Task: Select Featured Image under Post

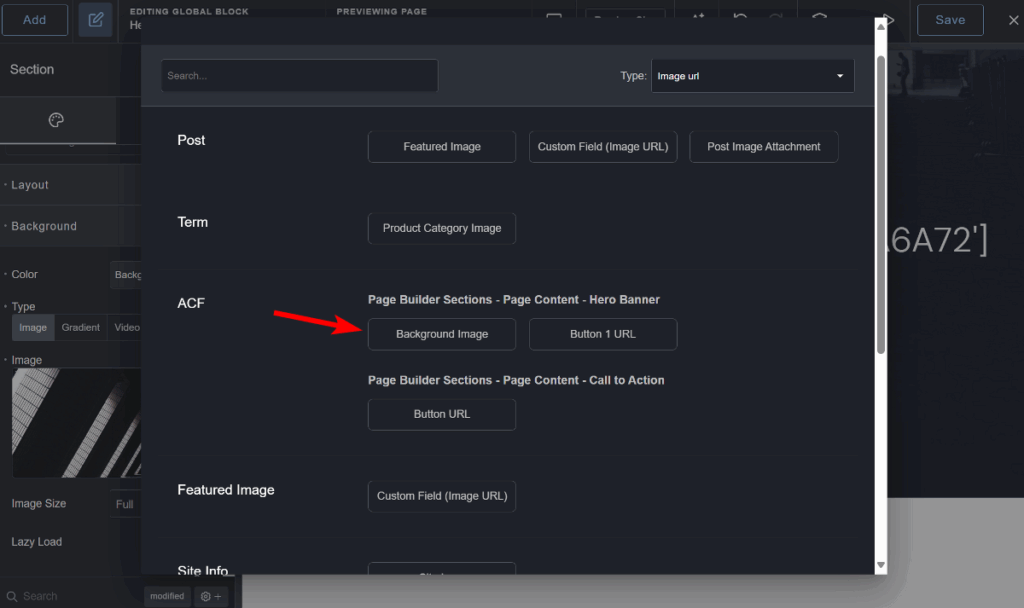Action: coord(441,147)
